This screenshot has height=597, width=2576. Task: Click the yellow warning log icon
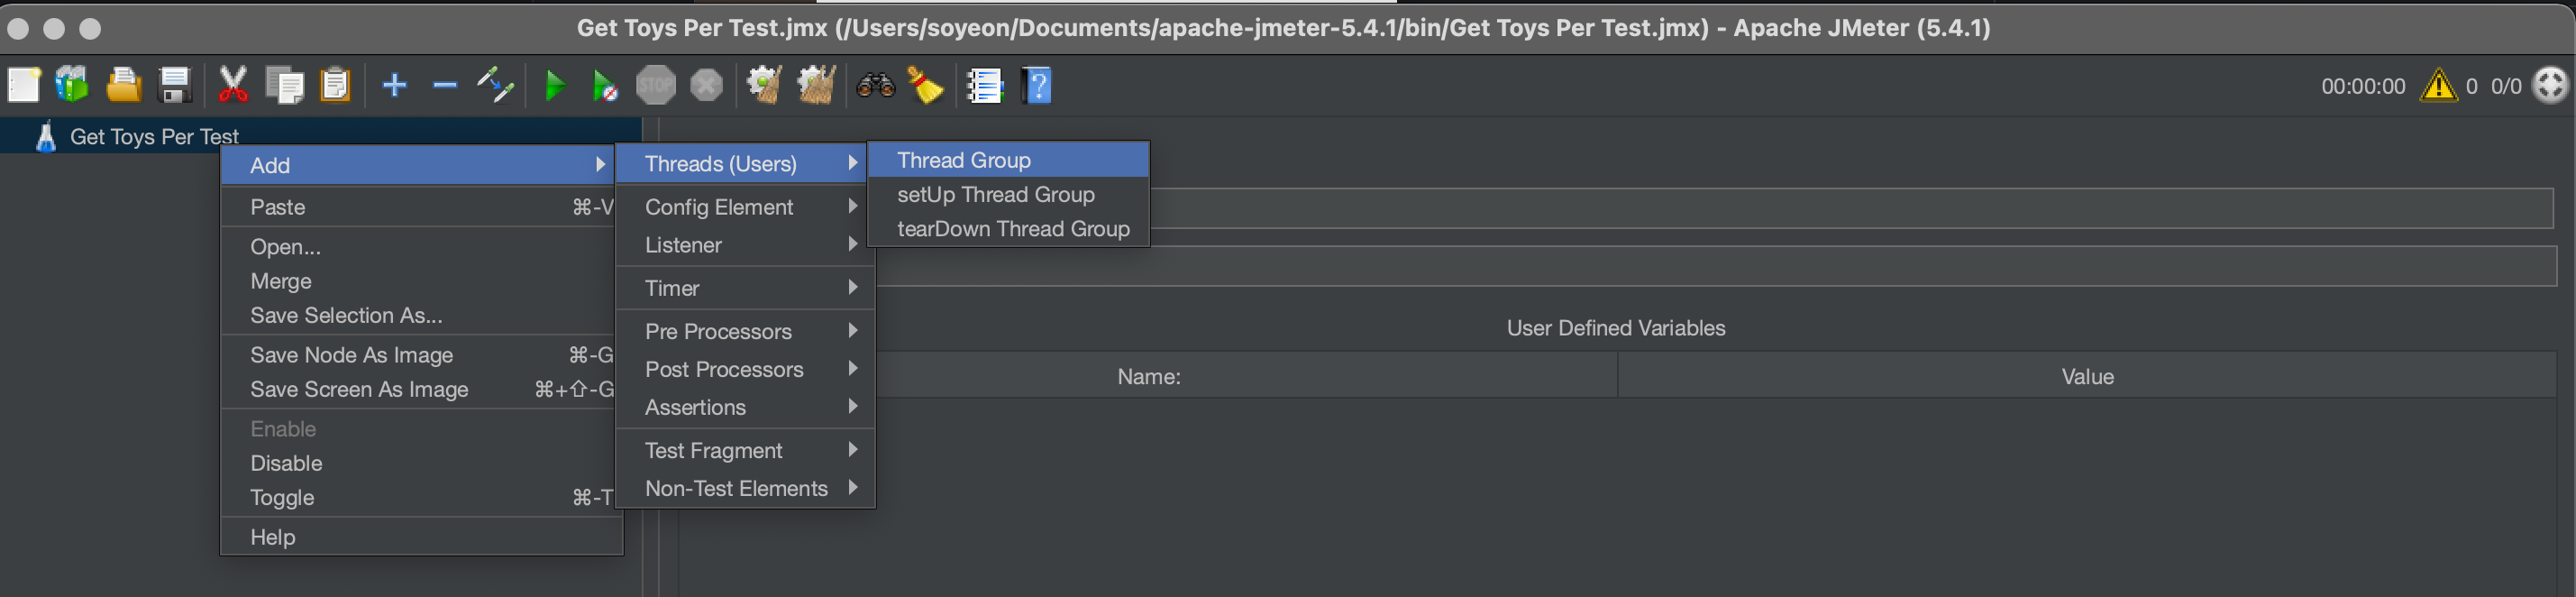[x=2438, y=85]
